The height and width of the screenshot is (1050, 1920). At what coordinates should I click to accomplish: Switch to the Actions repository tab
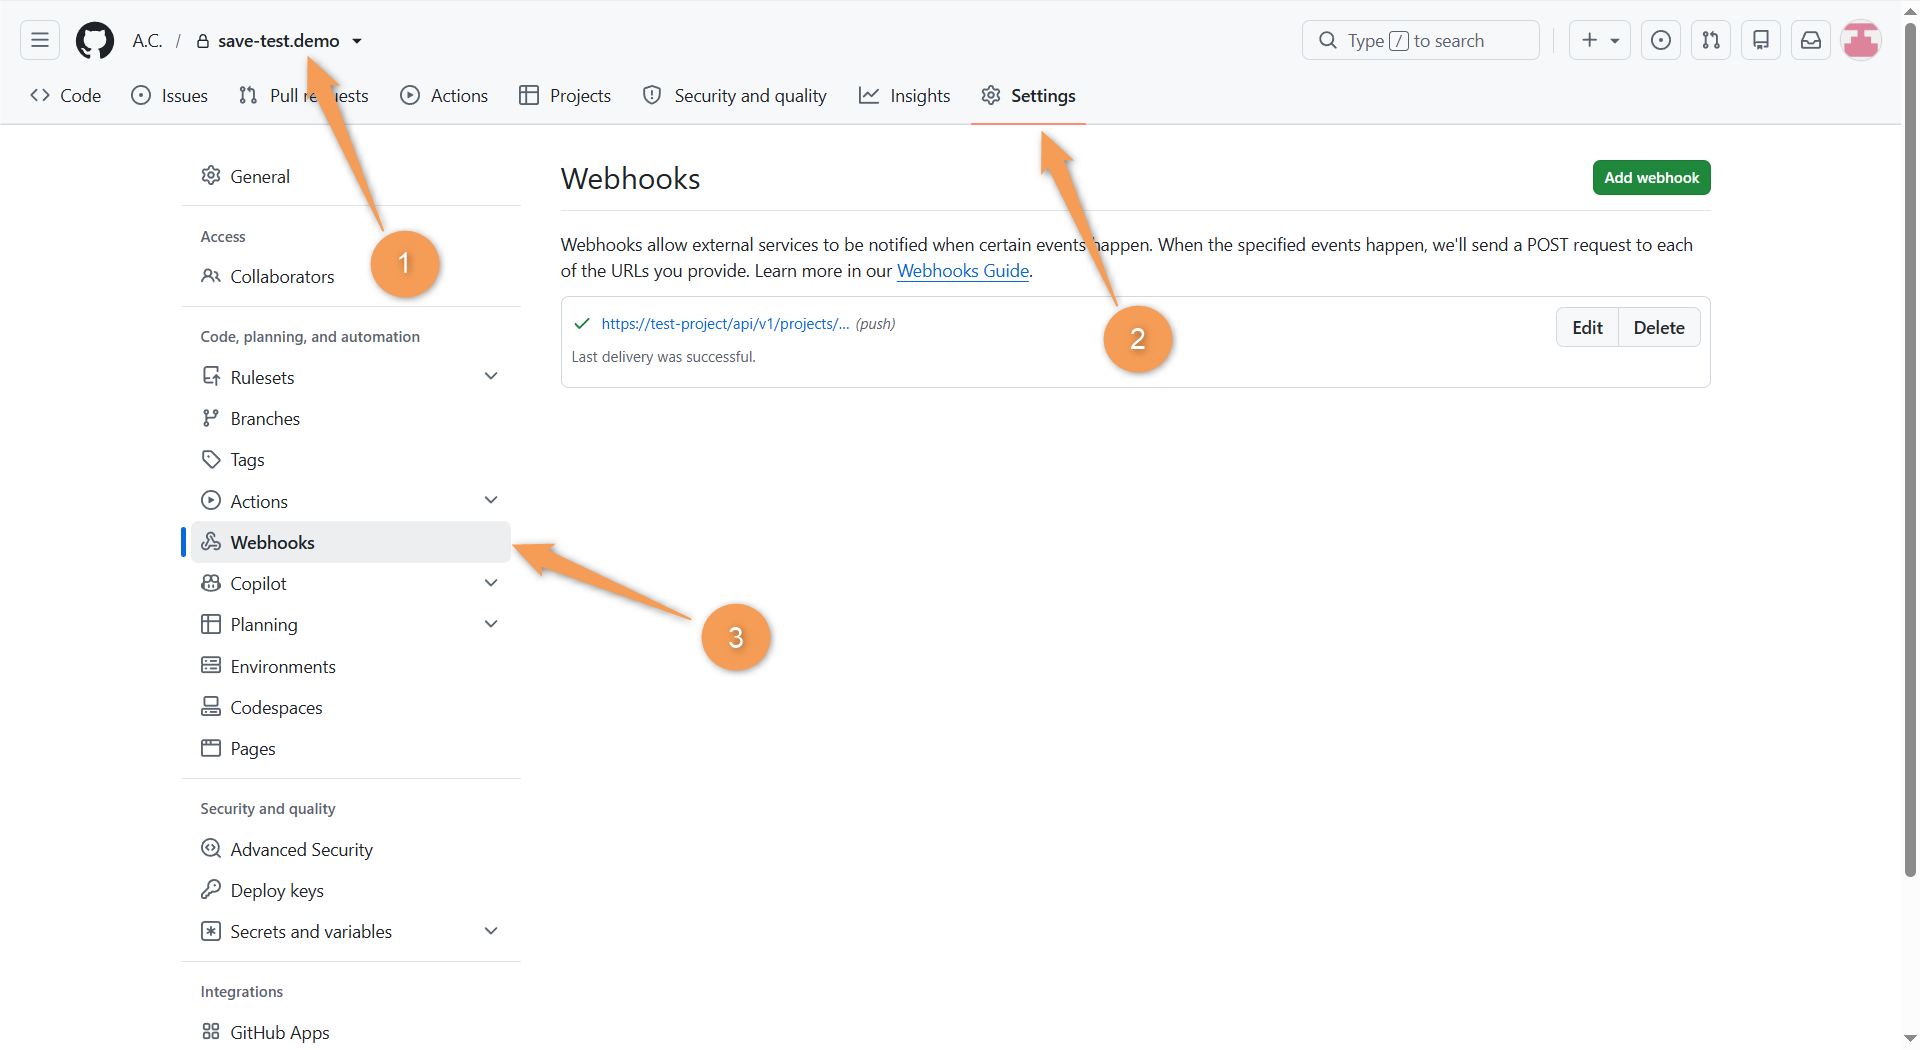coord(445,96)
